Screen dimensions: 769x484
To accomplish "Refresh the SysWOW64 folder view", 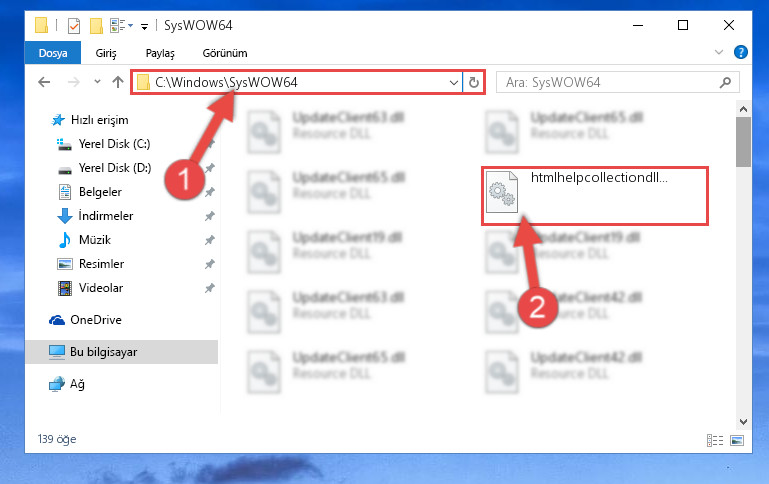I will pyautogui.click(x=473, y=82).
